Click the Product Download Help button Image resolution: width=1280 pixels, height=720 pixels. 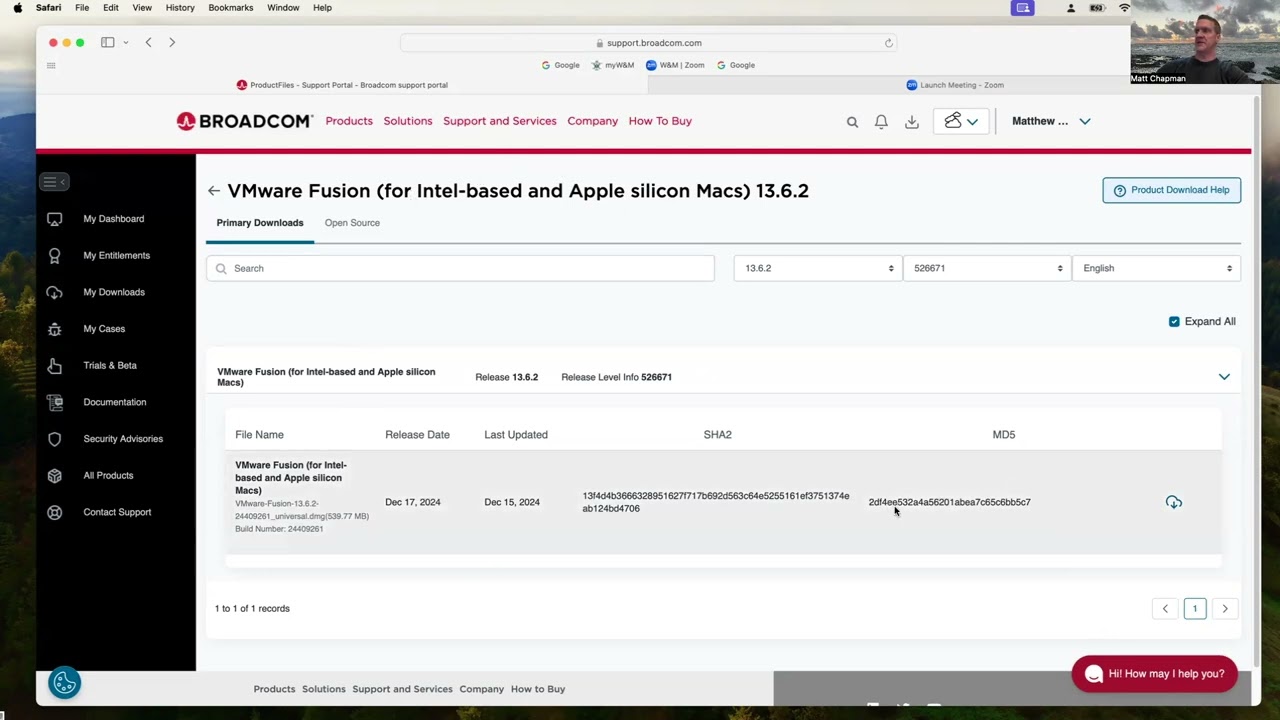1171,190
